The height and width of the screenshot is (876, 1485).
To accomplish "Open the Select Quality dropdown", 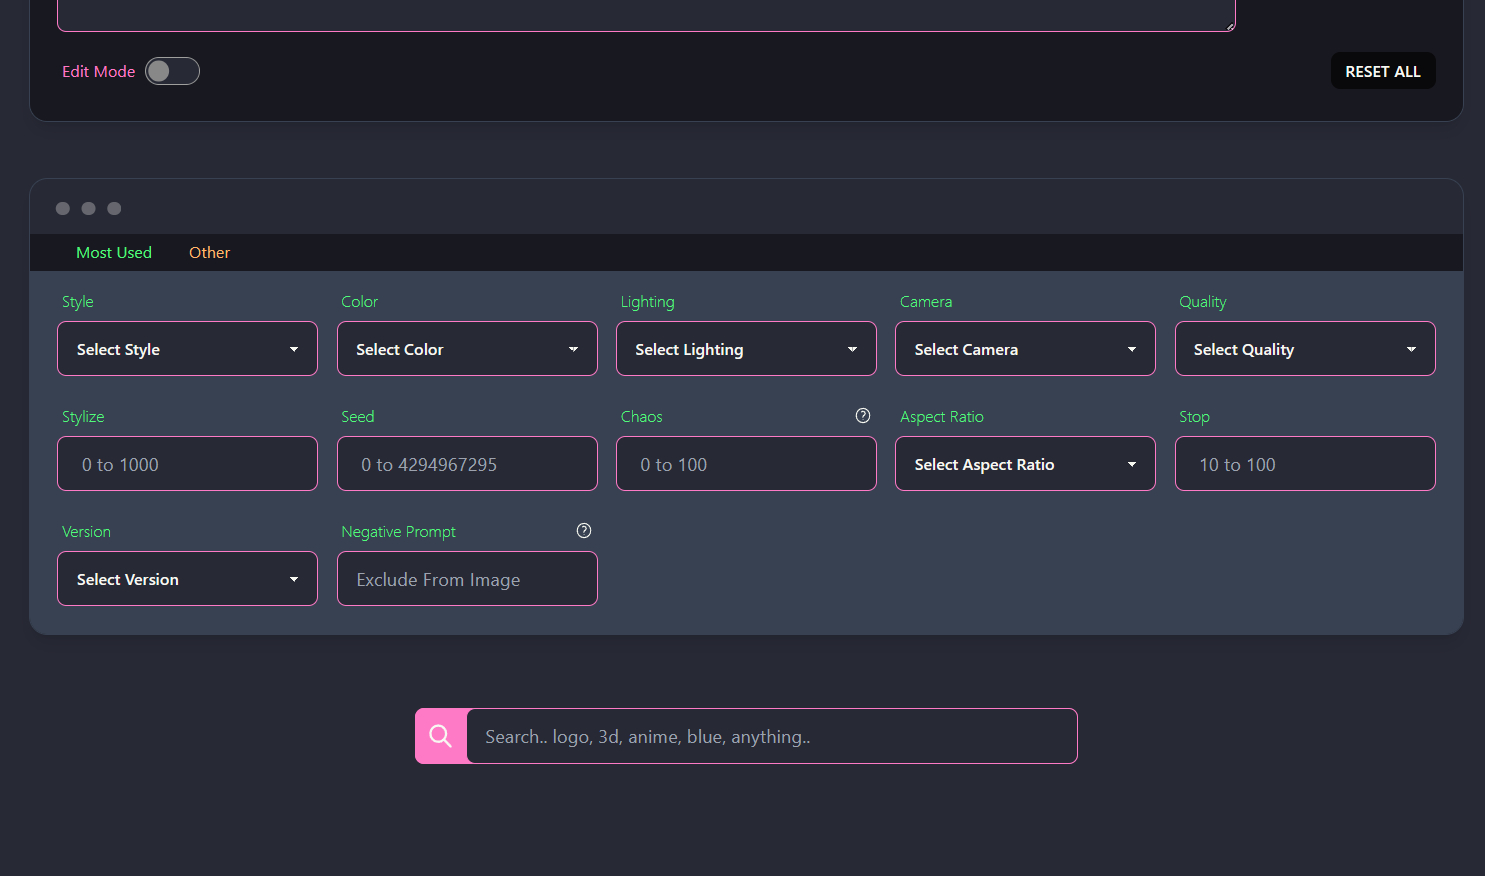I will 1305,349.
